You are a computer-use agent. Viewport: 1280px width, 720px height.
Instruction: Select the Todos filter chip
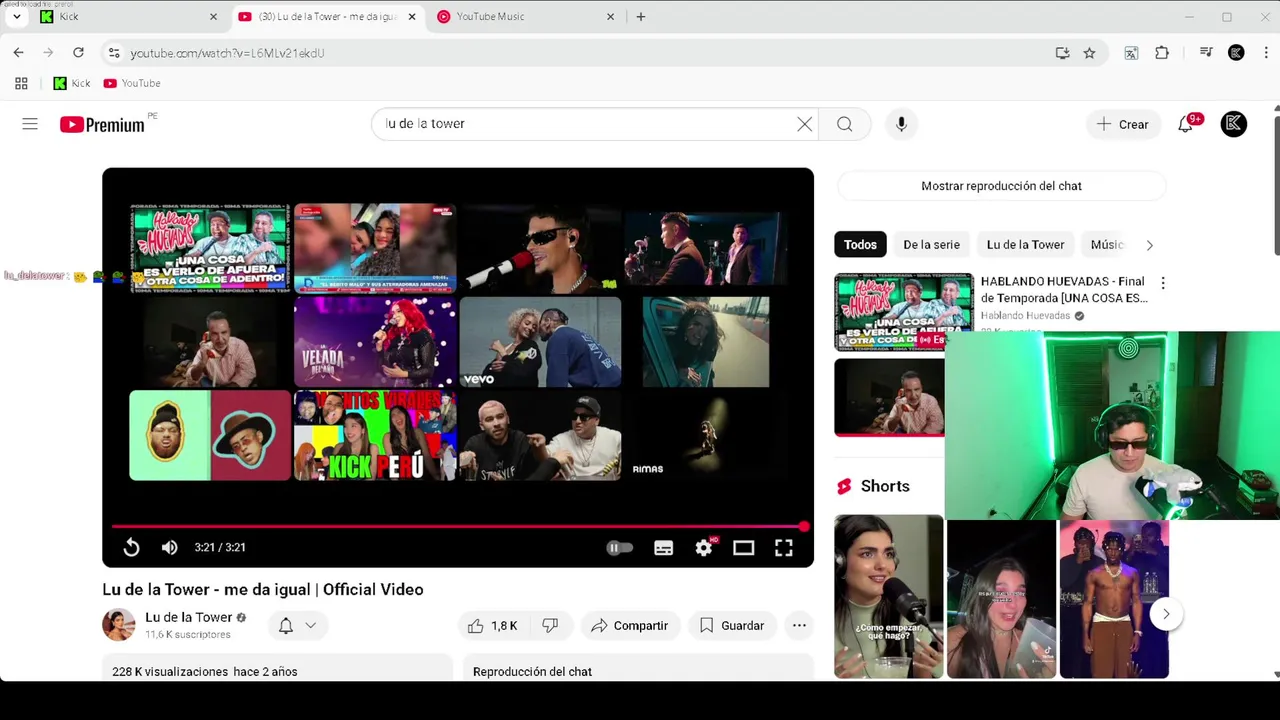(860, 245)
